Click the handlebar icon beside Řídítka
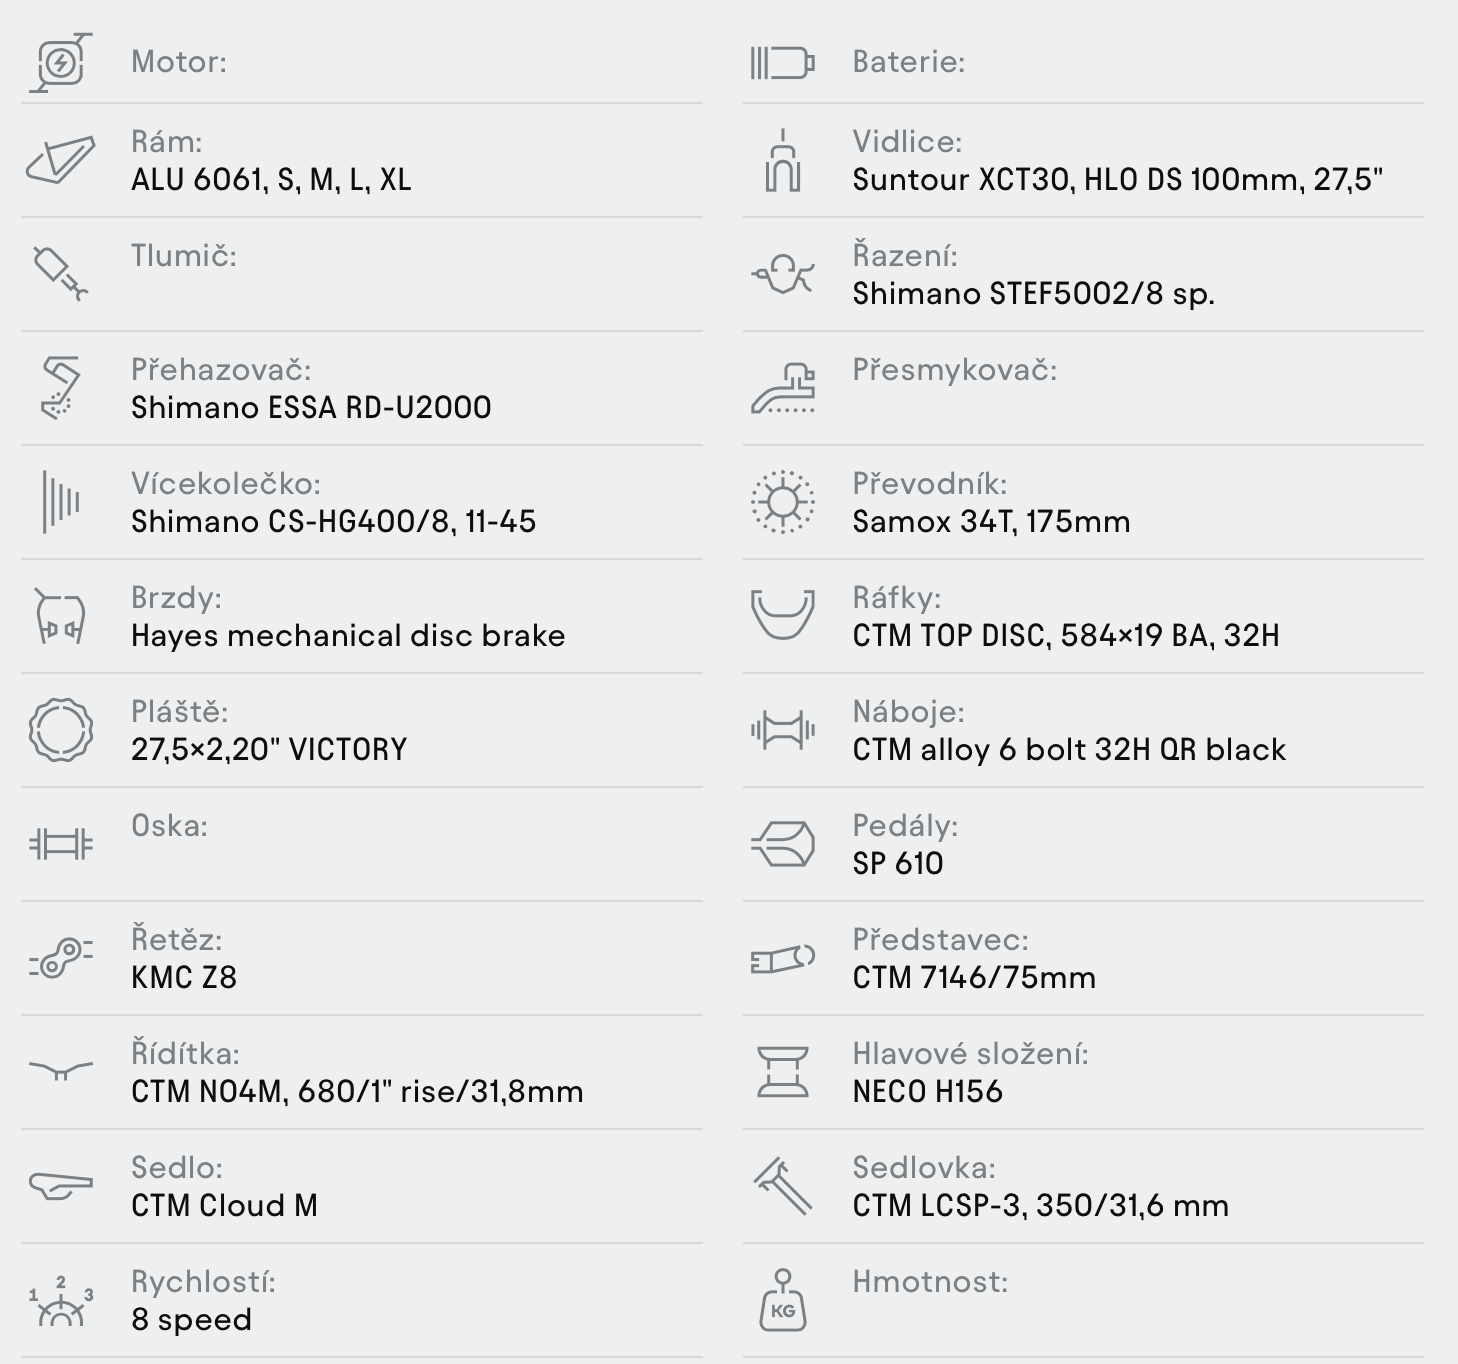Screen dimensions: 1458x1364 pyautogui.click(x=61, y=1072)
